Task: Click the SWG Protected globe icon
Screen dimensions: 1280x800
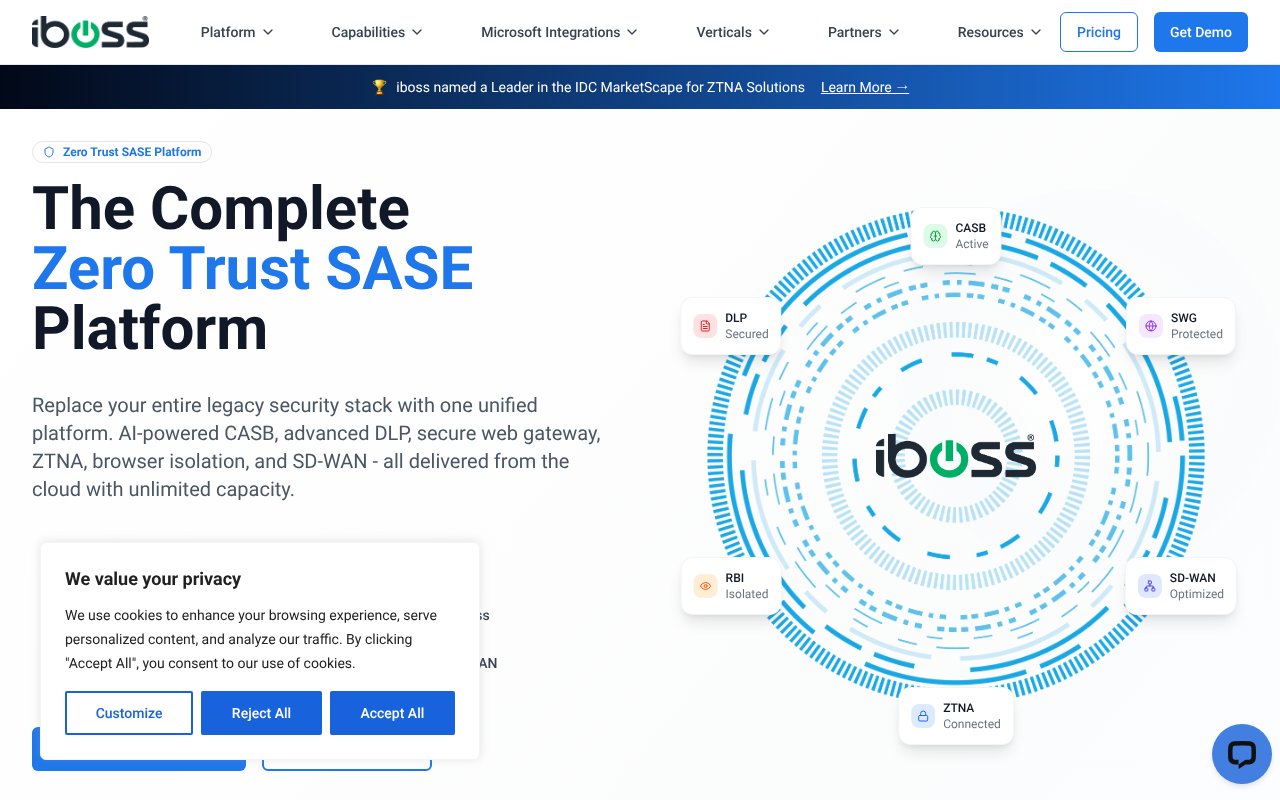Action: coord(1150,326)
